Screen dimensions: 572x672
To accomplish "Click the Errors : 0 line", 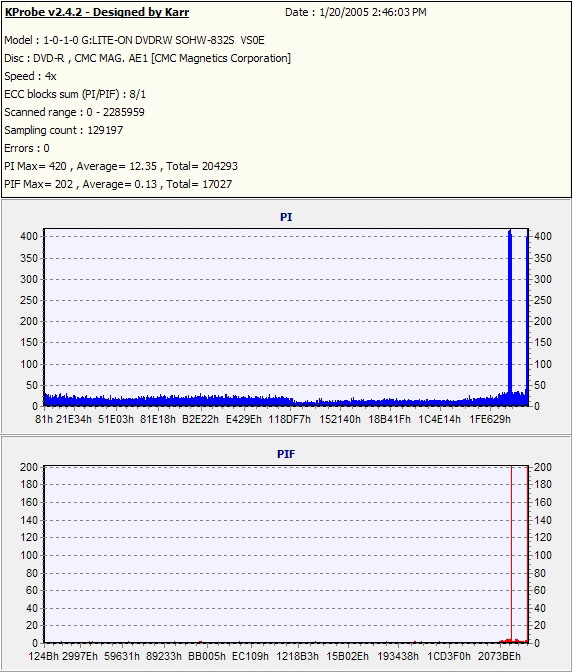I will click(x=27, y=148).
